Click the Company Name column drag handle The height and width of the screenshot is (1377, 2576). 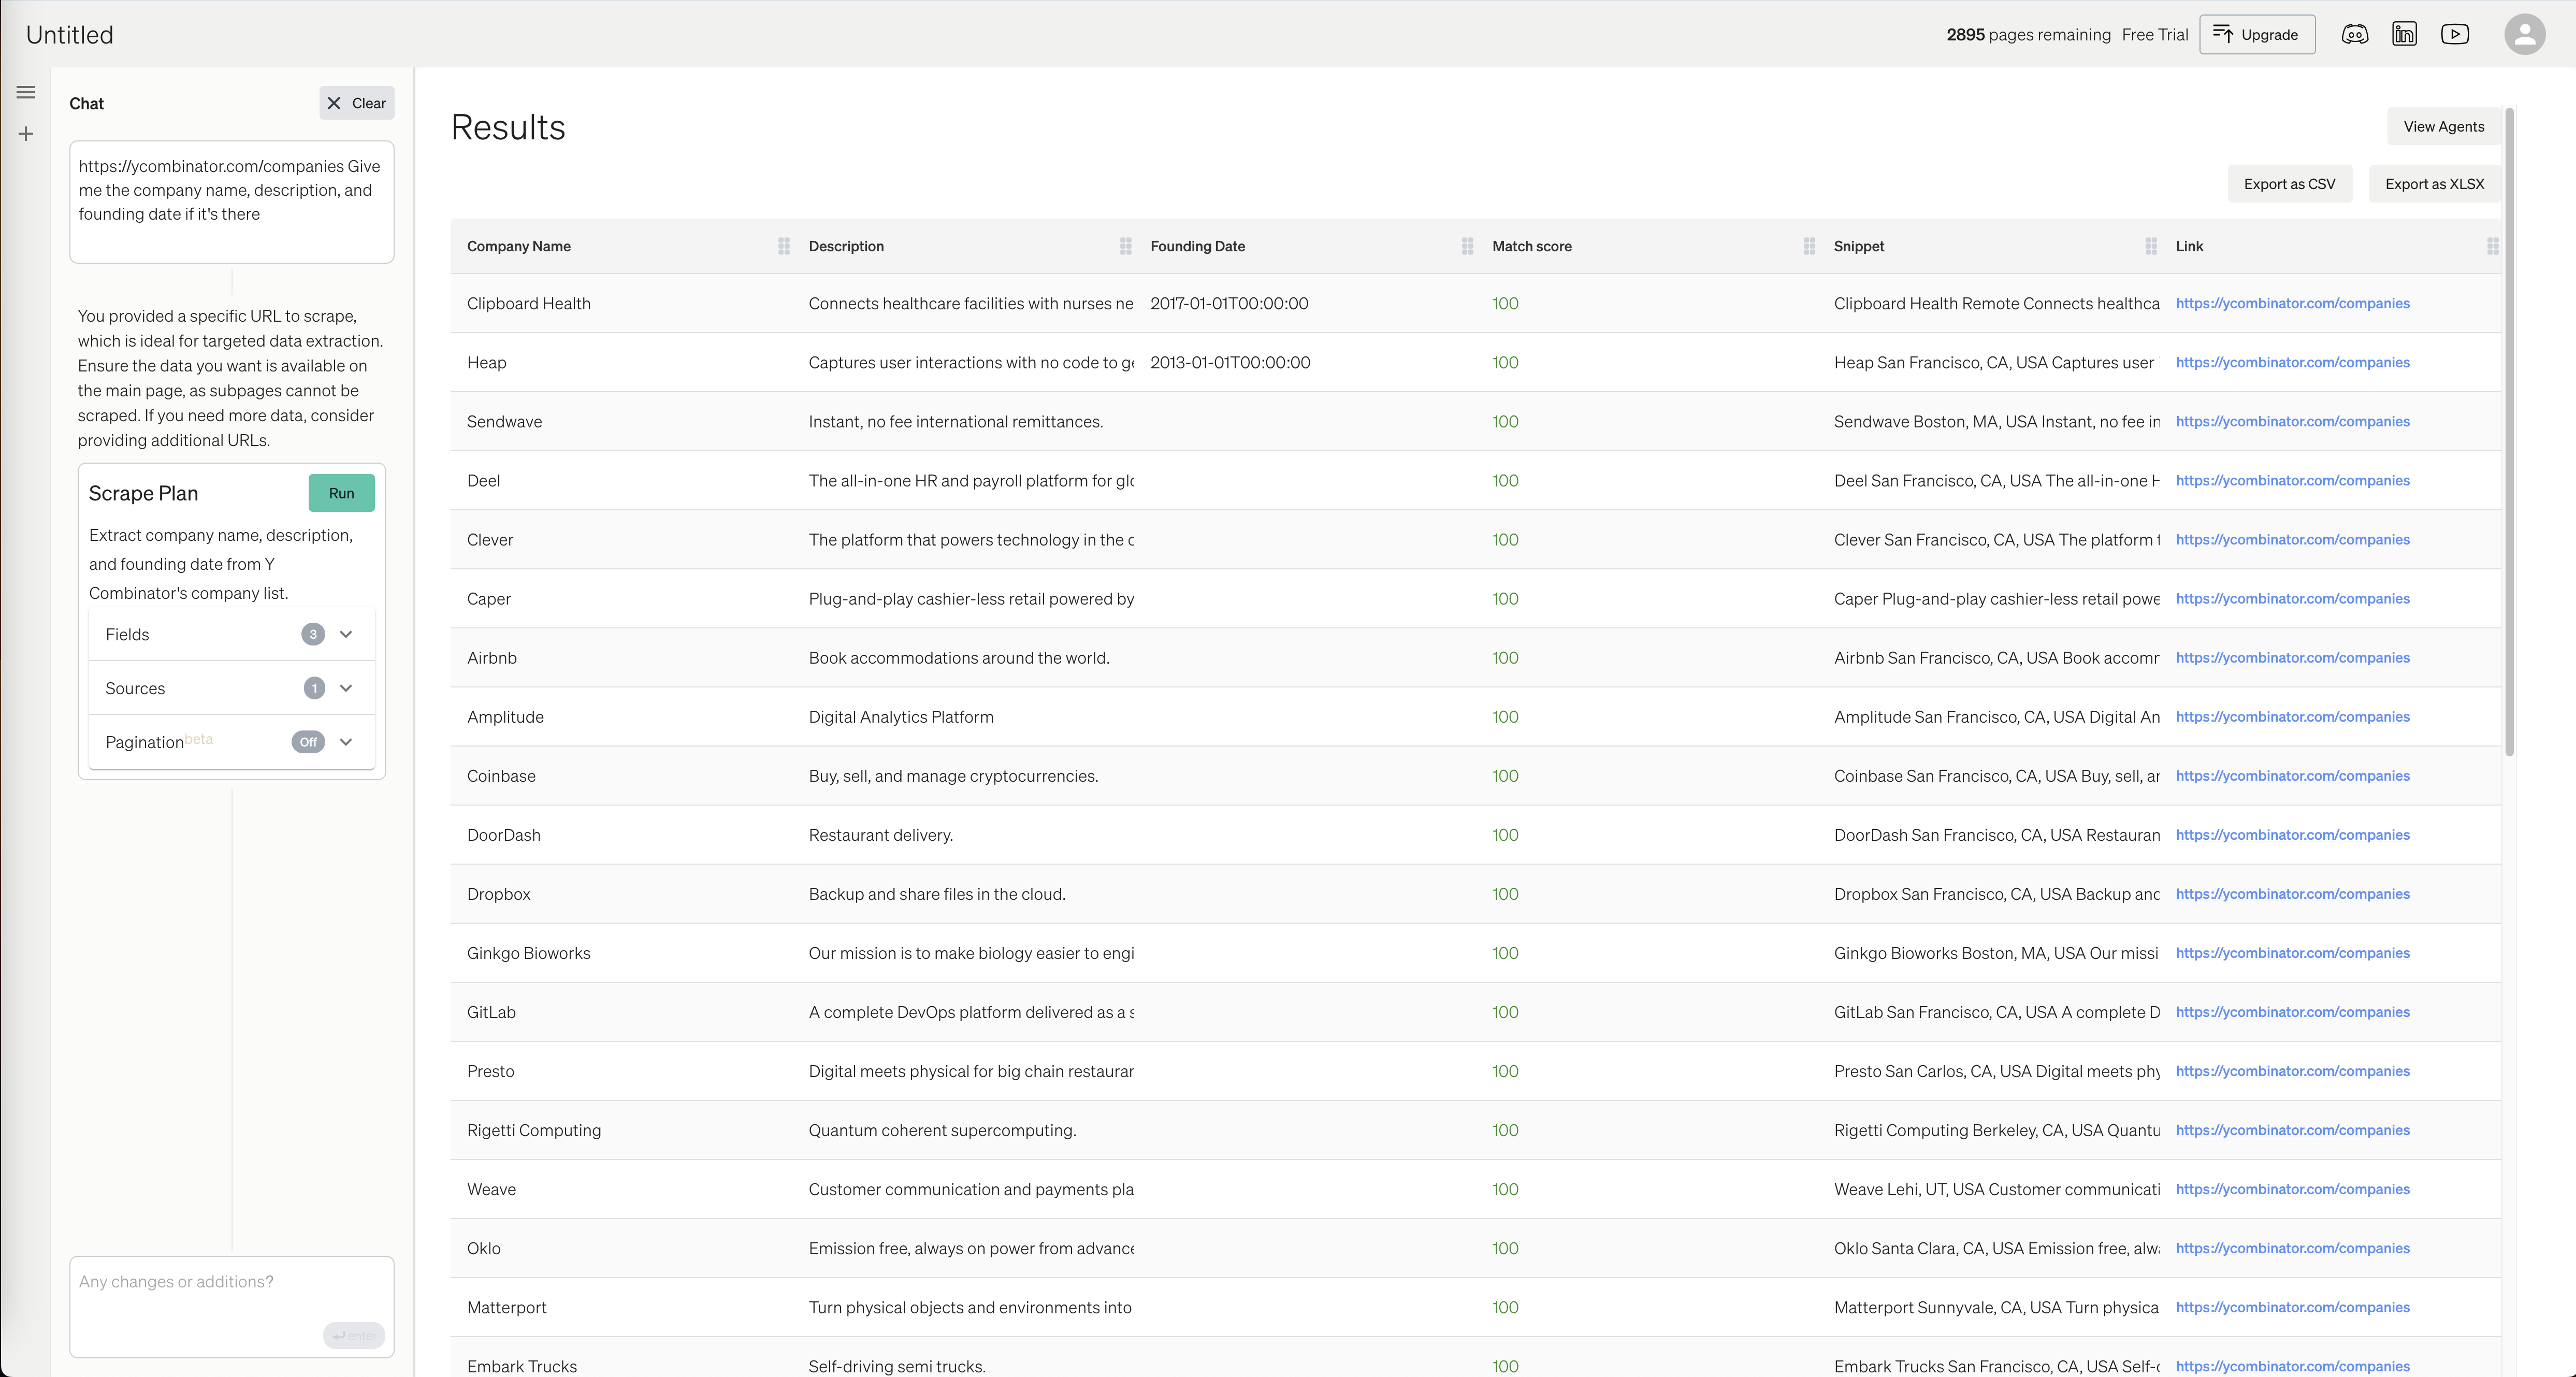coord(784,246)
